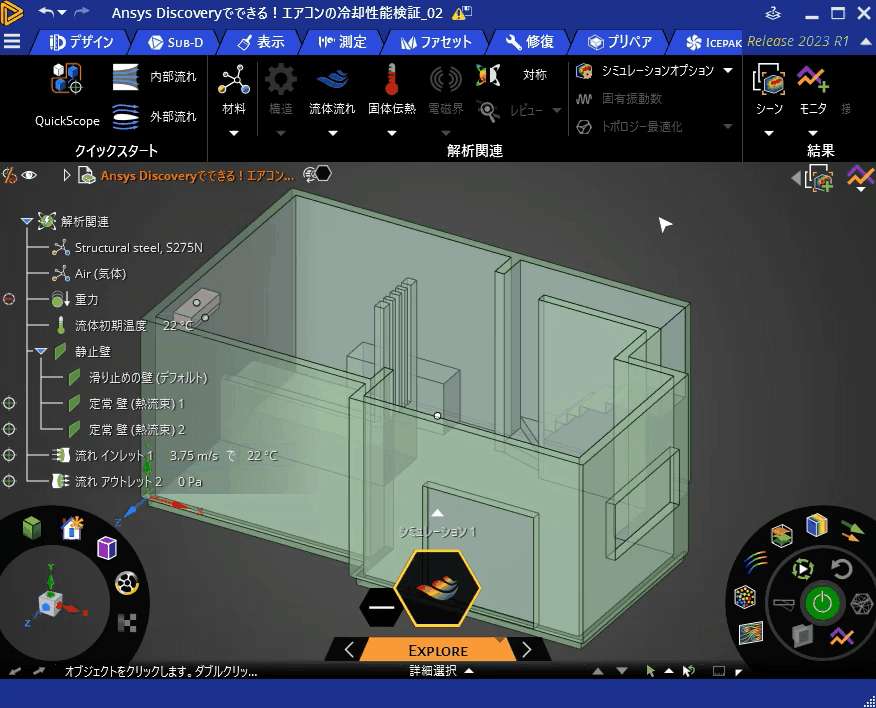Viewport: 876px width, 708px height.
Task: Switch to the SUB-D tab
Action: click(x=175, y=42)
